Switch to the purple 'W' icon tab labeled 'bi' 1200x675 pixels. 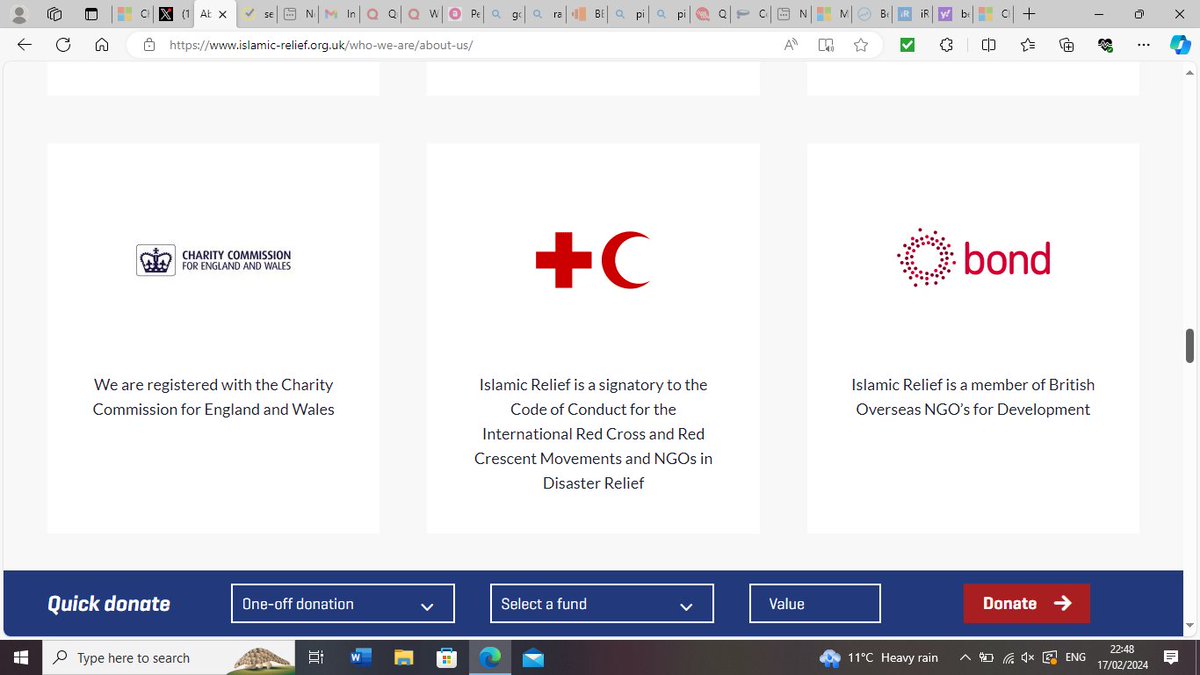tap(954, 15)
